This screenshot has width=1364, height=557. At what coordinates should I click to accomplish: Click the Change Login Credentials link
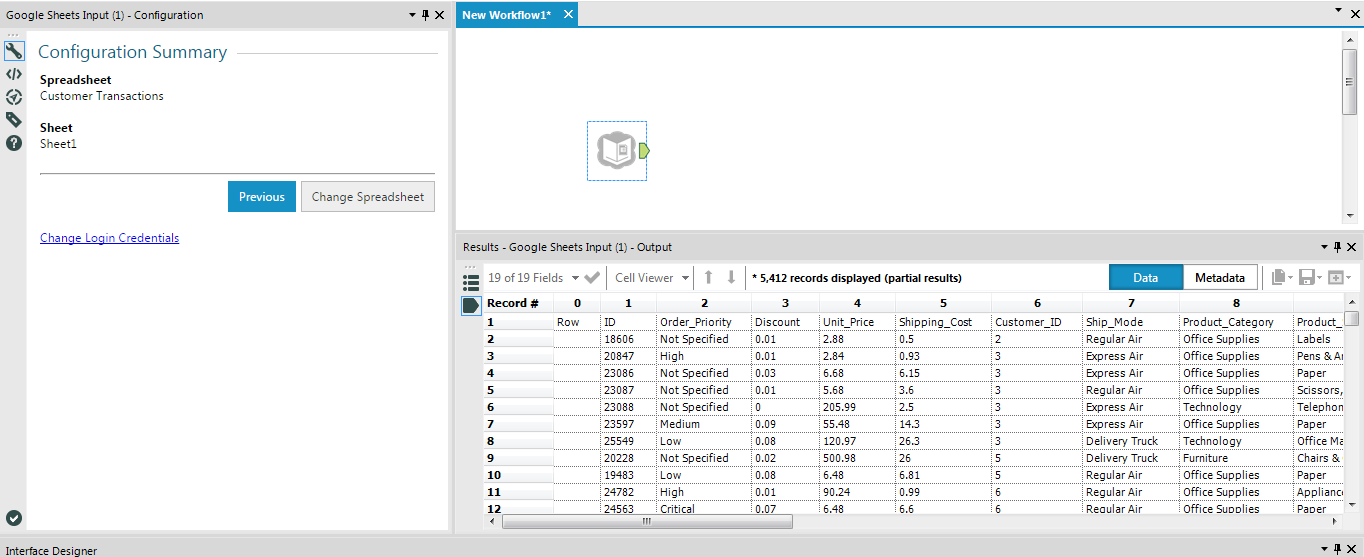(109, 238)
